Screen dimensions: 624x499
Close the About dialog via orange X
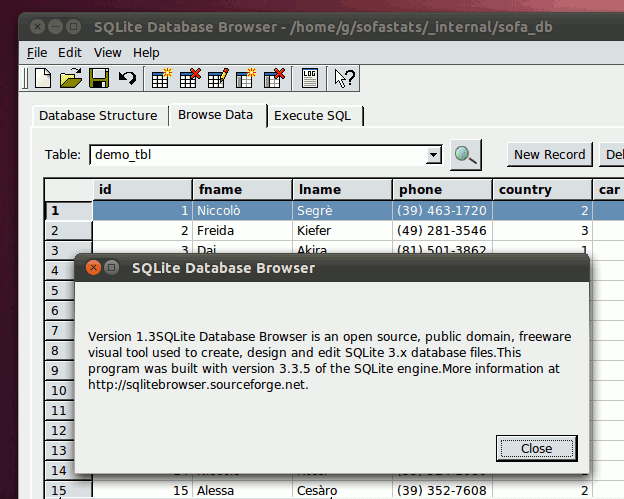94,268
